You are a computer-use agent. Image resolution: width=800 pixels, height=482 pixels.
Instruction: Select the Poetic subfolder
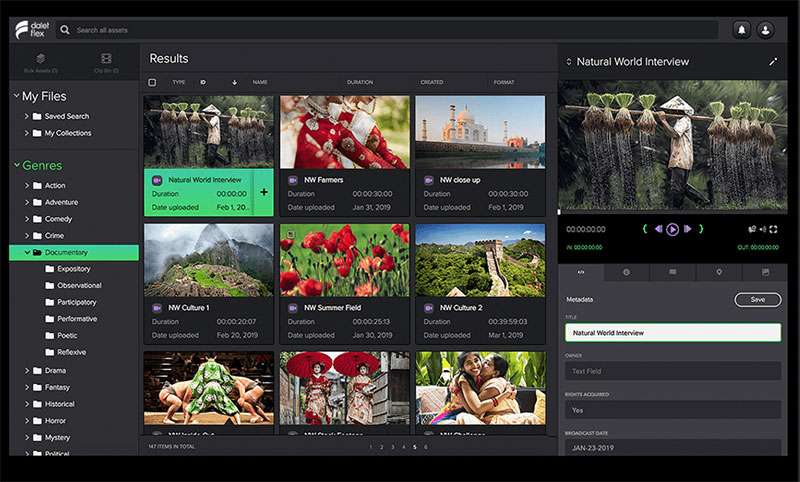pos(67,336)
